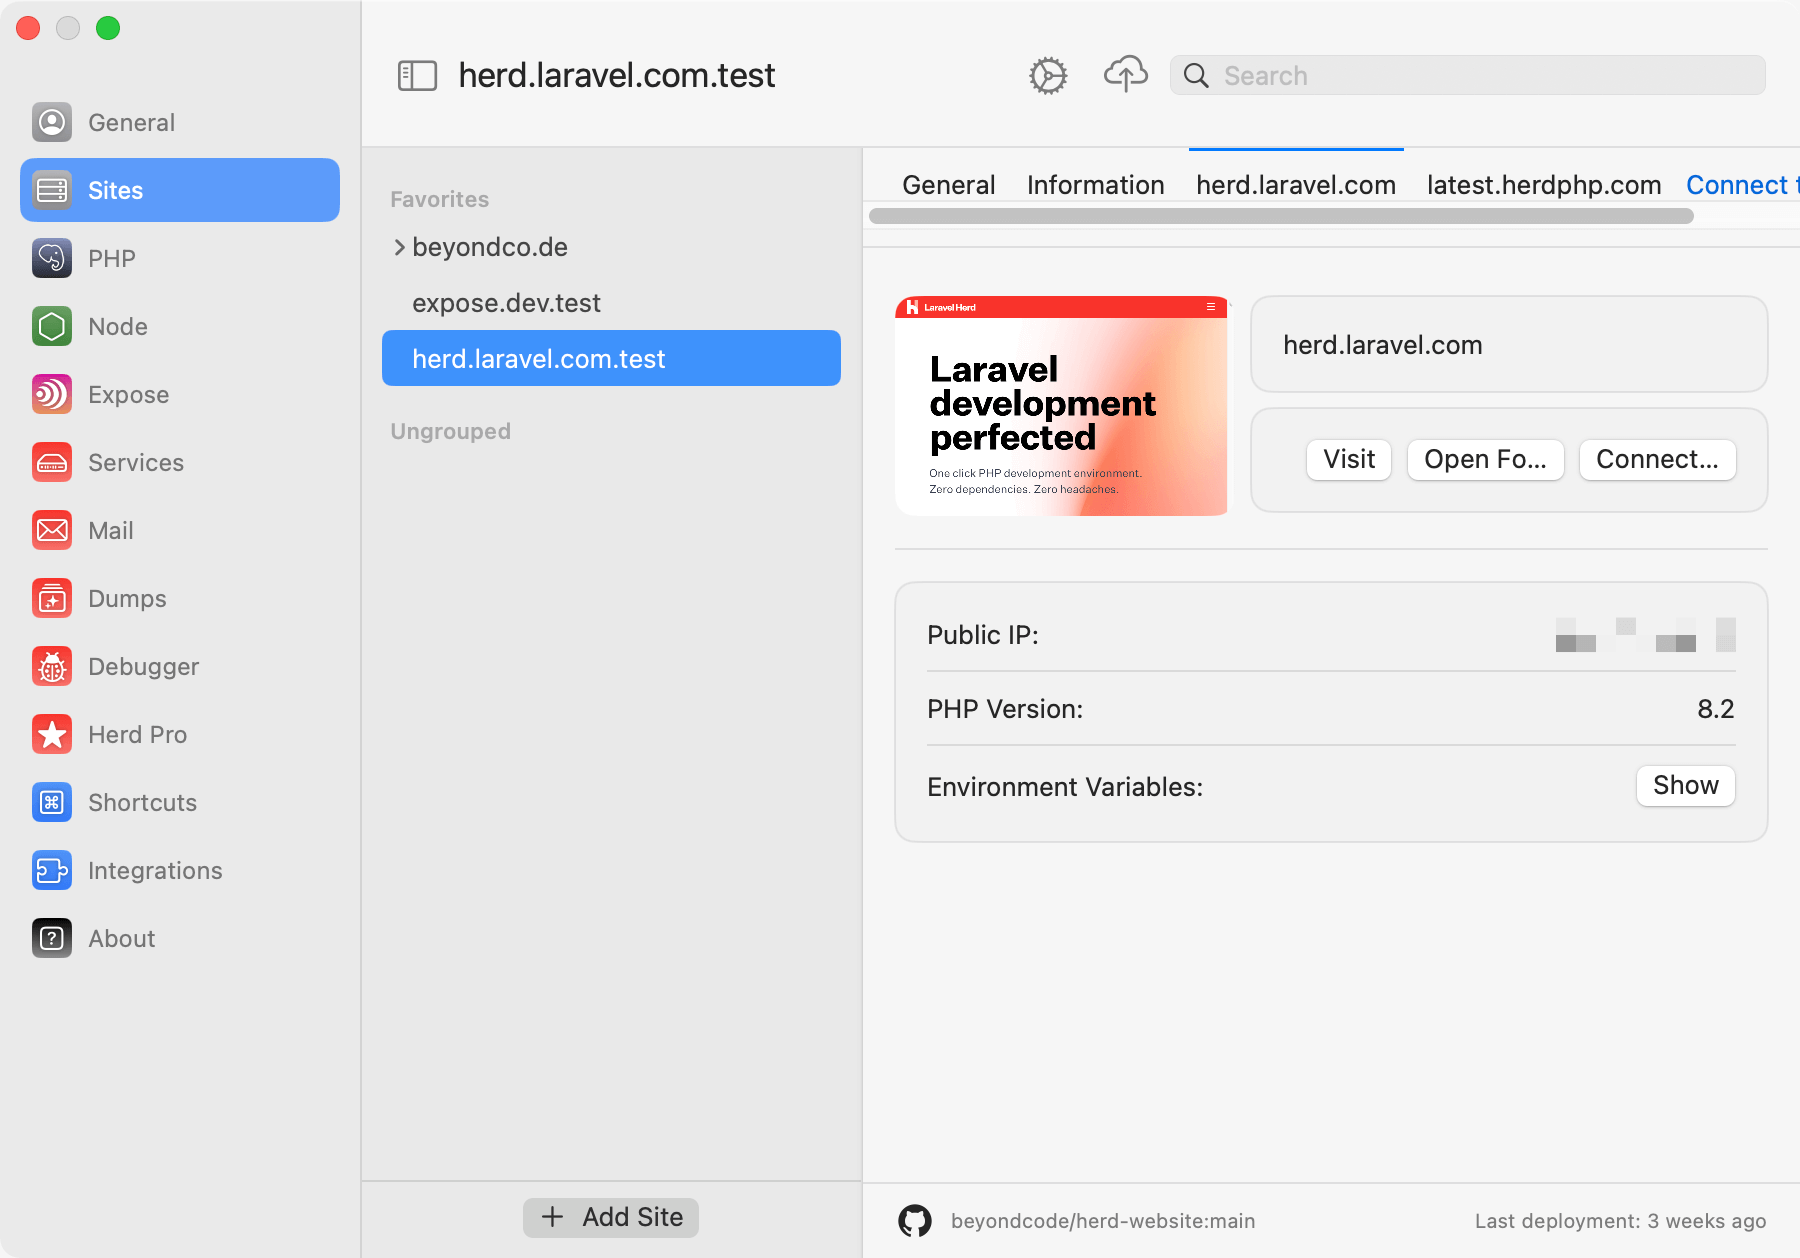Click the magnifying glass search icon
The width and height of the screenshot is (1800, 1258).
(1196, 75)
